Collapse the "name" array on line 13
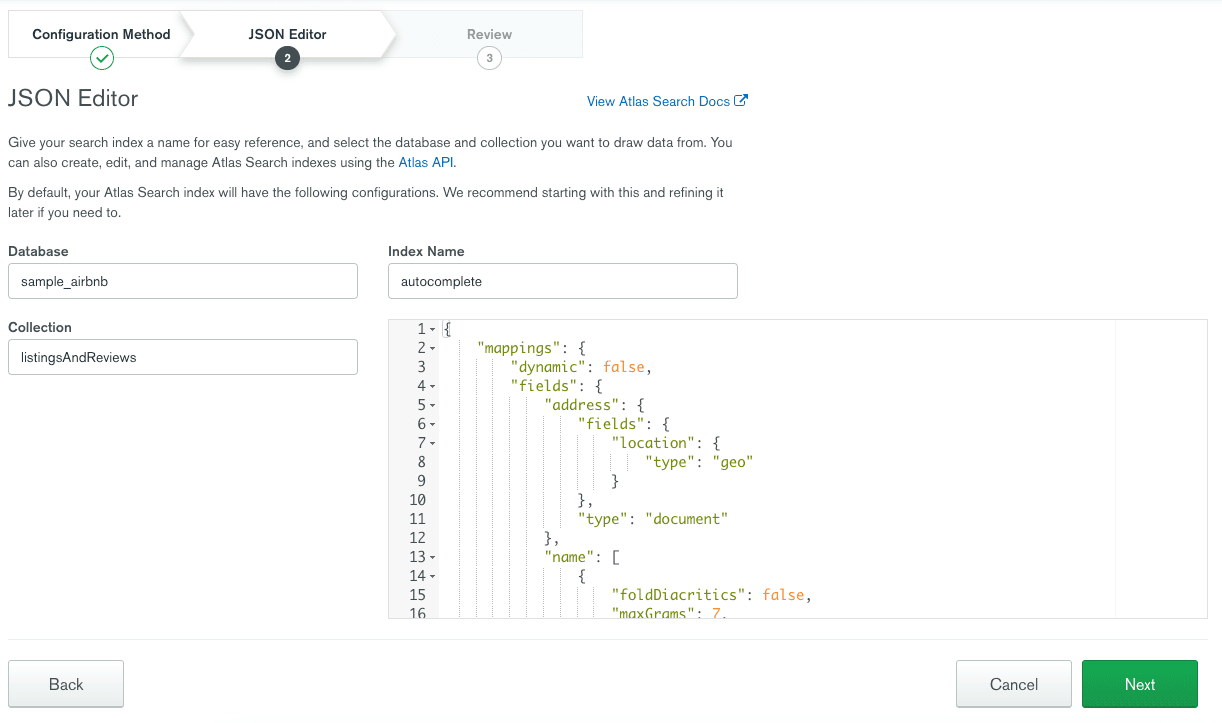 coord(432,557)
